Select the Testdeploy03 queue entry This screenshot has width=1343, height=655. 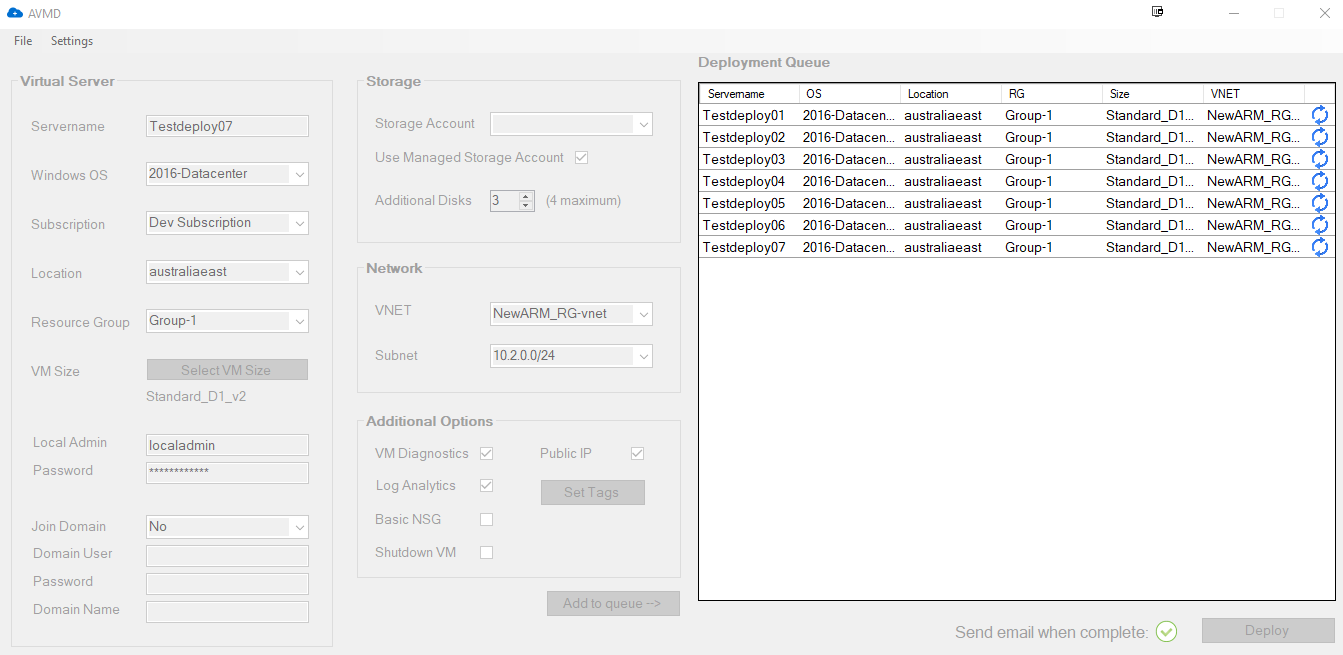point(1017,159)
